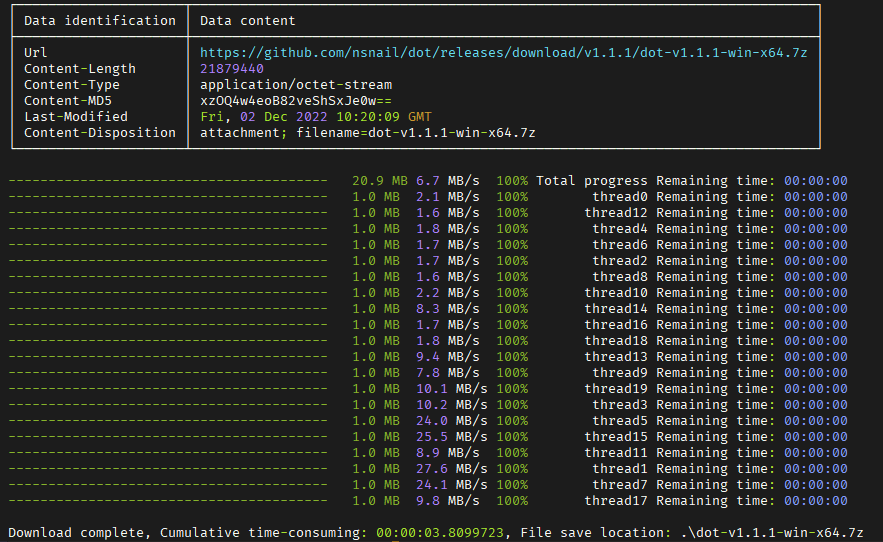Open the GitHub release download URL
The height and width of the screenshot is (542, 883).
[503, 53]
